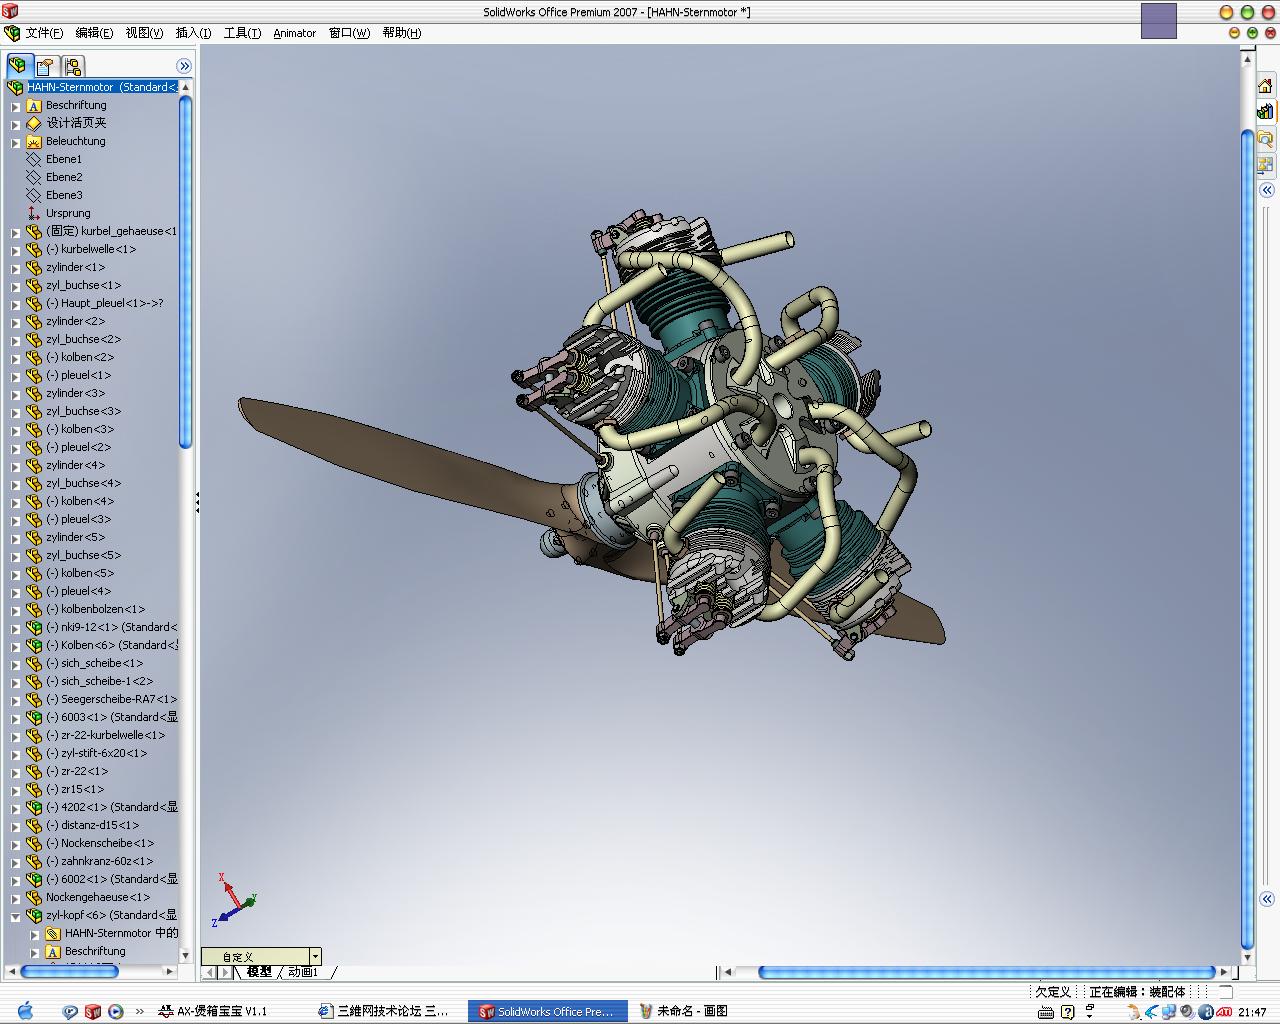Viewport: 1280px width, 1024px height.
Task: Click the zylinder<4> part icon
Action: tap(34, 465)
